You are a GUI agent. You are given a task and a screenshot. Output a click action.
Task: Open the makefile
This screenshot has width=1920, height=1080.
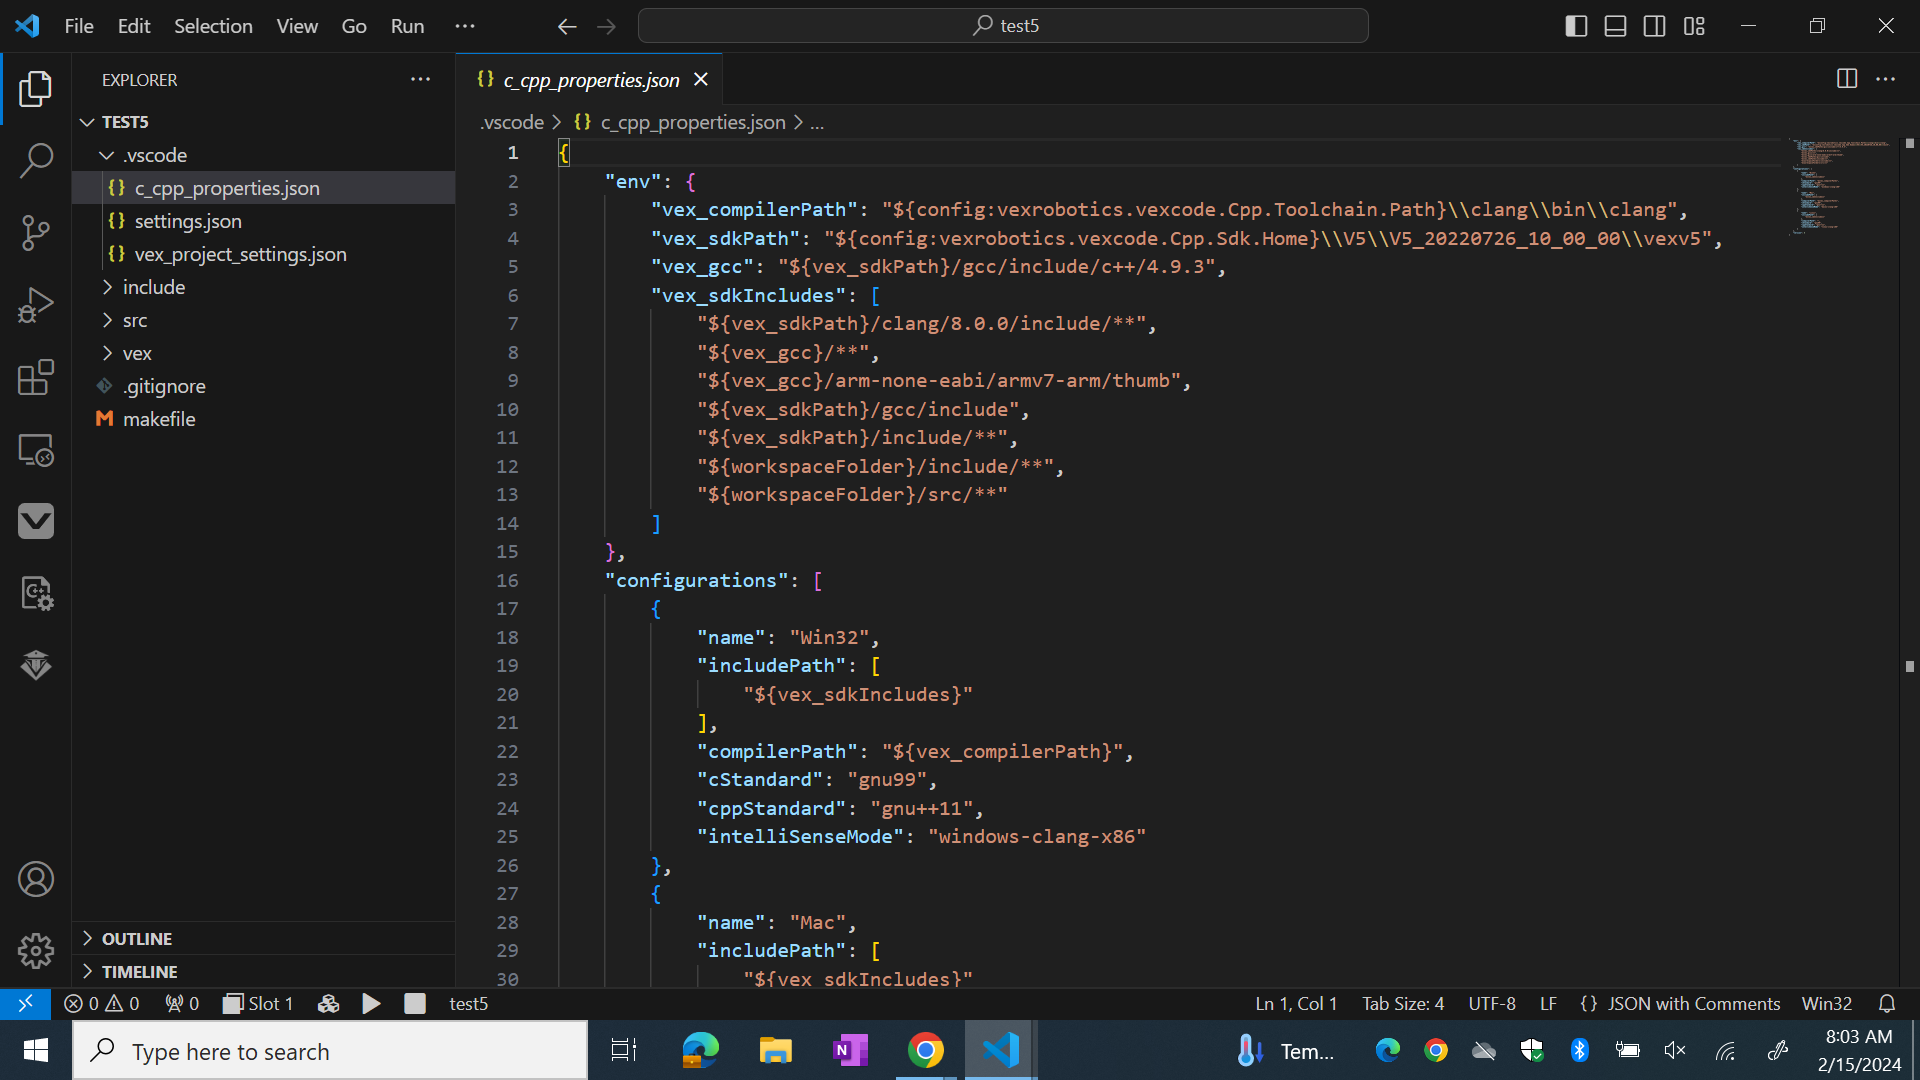click(264, 419)
